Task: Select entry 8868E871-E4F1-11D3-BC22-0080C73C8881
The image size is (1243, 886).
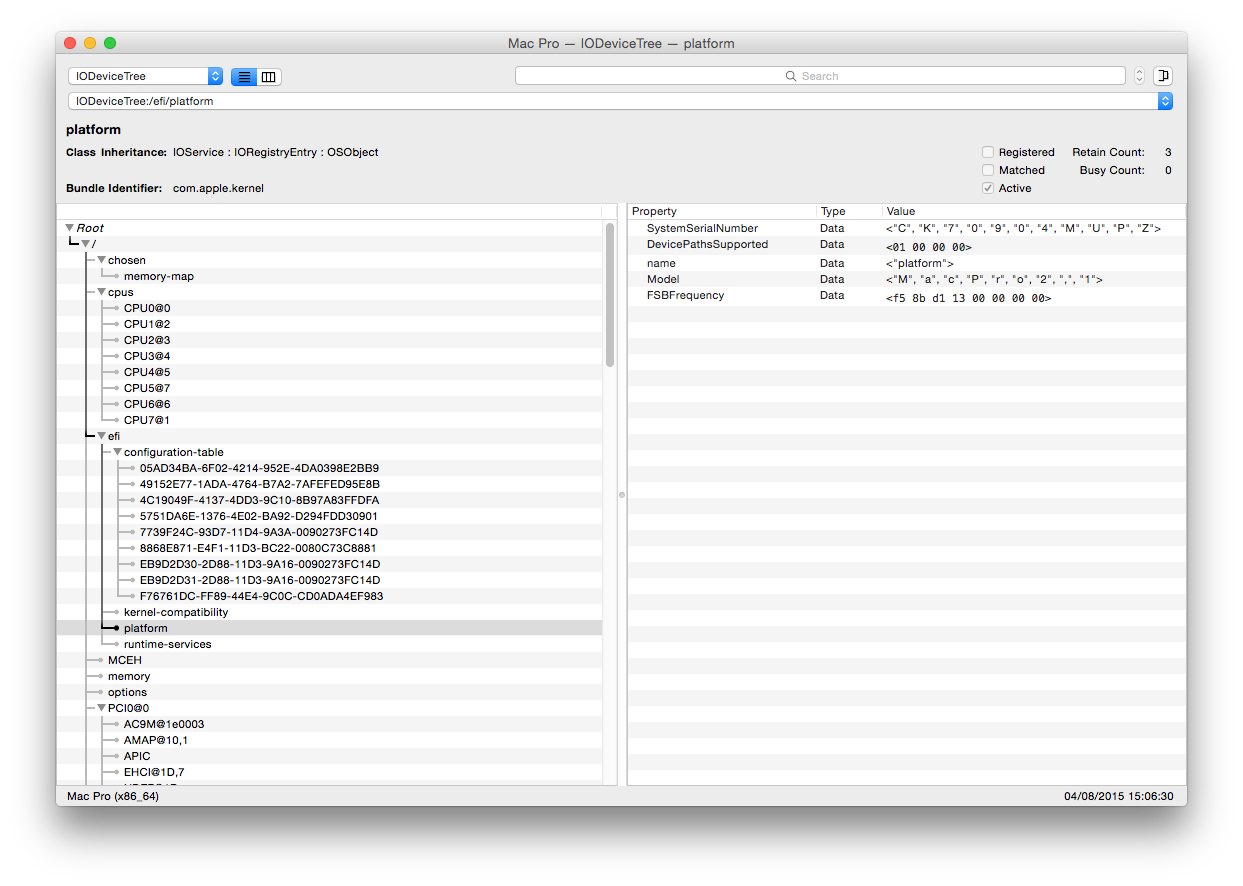Action: (258, 548)
